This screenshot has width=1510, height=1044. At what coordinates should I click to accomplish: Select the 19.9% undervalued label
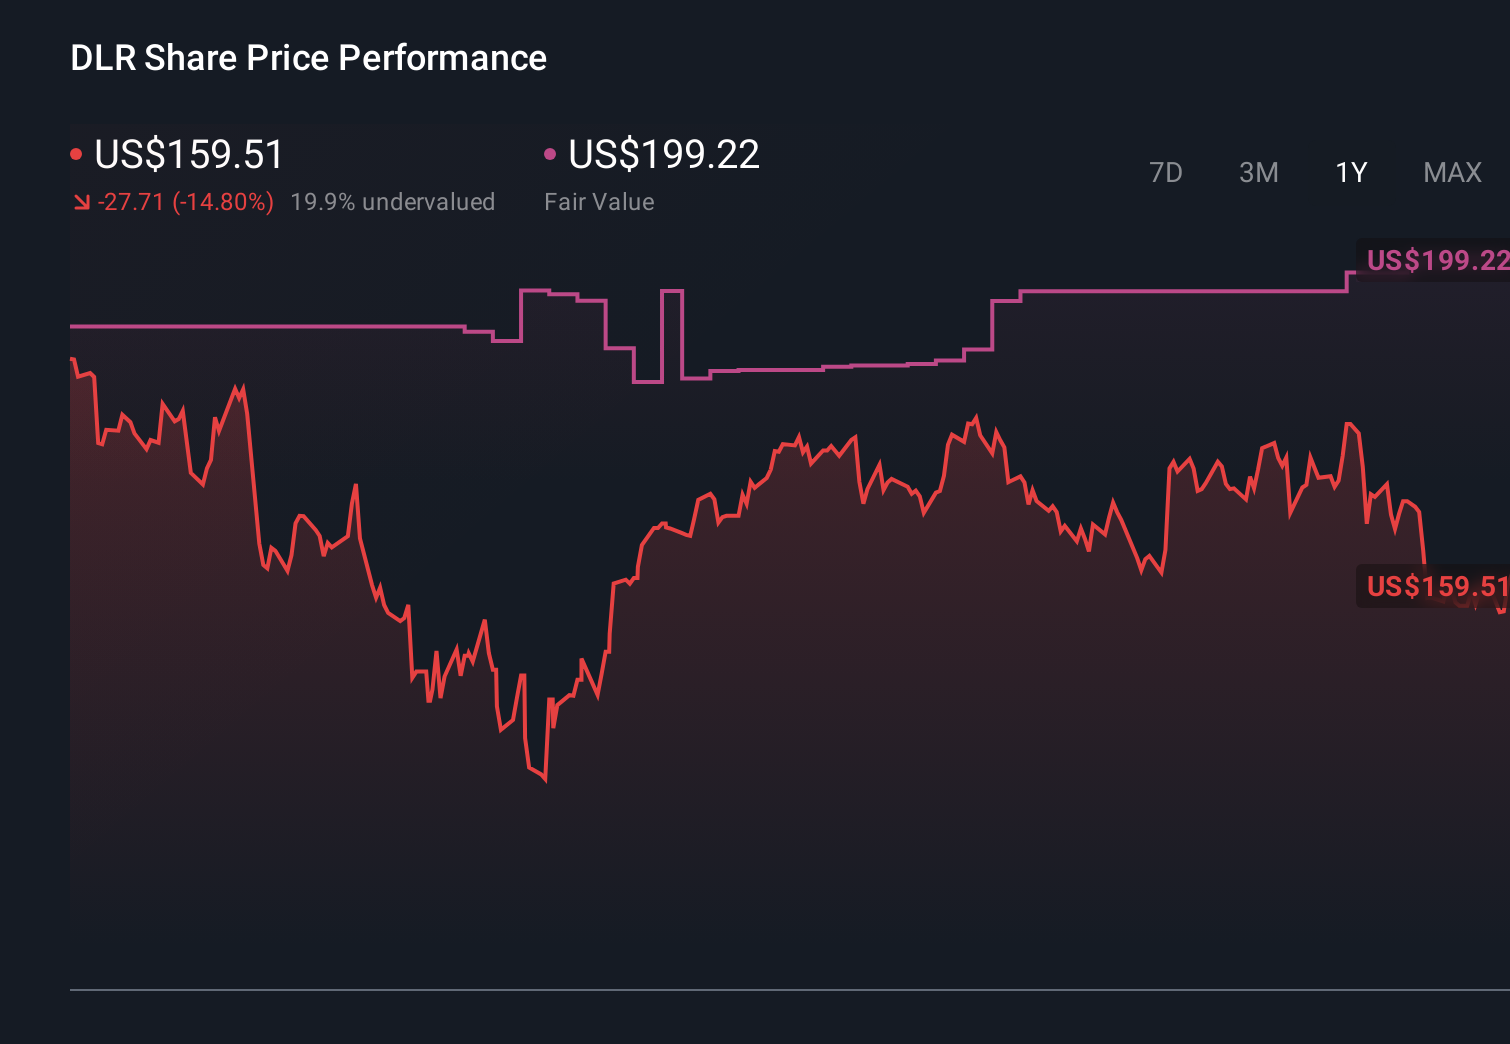[393, 201]
